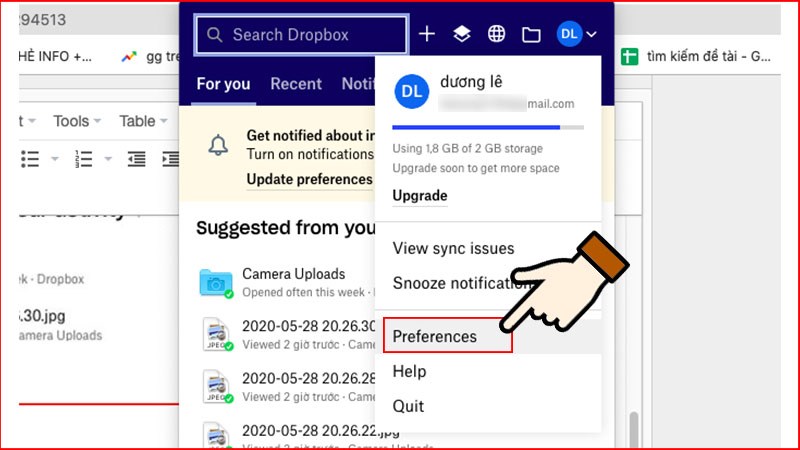Click the account name dương lê
Screen dimensions: 800x450
pos(471,82)
